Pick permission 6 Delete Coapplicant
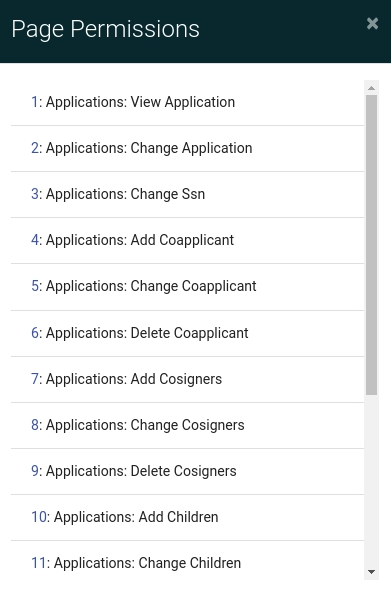Screen dimensions: 391x590 pyautogui.click(x=187, y=333)
